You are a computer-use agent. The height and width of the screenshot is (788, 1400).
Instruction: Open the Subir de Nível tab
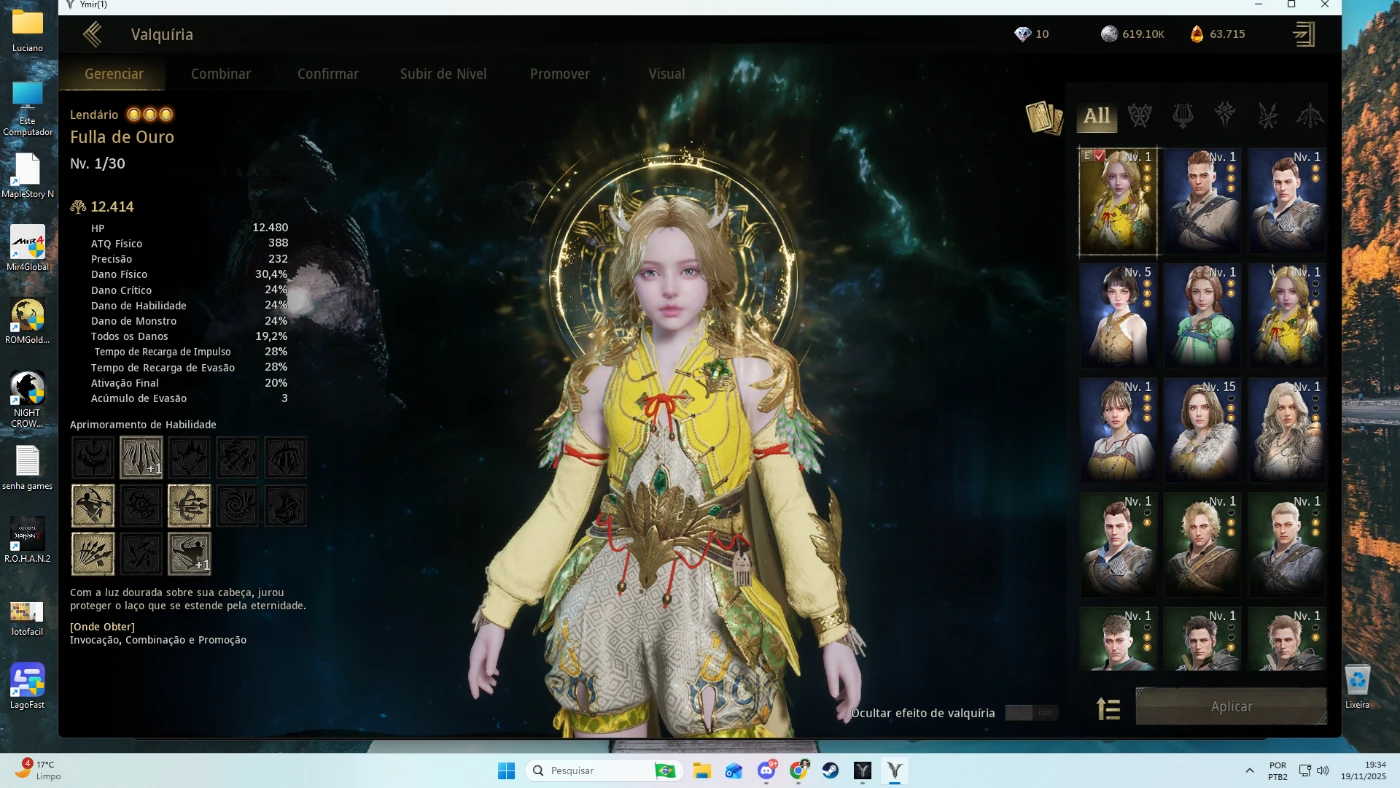(443, 74)
